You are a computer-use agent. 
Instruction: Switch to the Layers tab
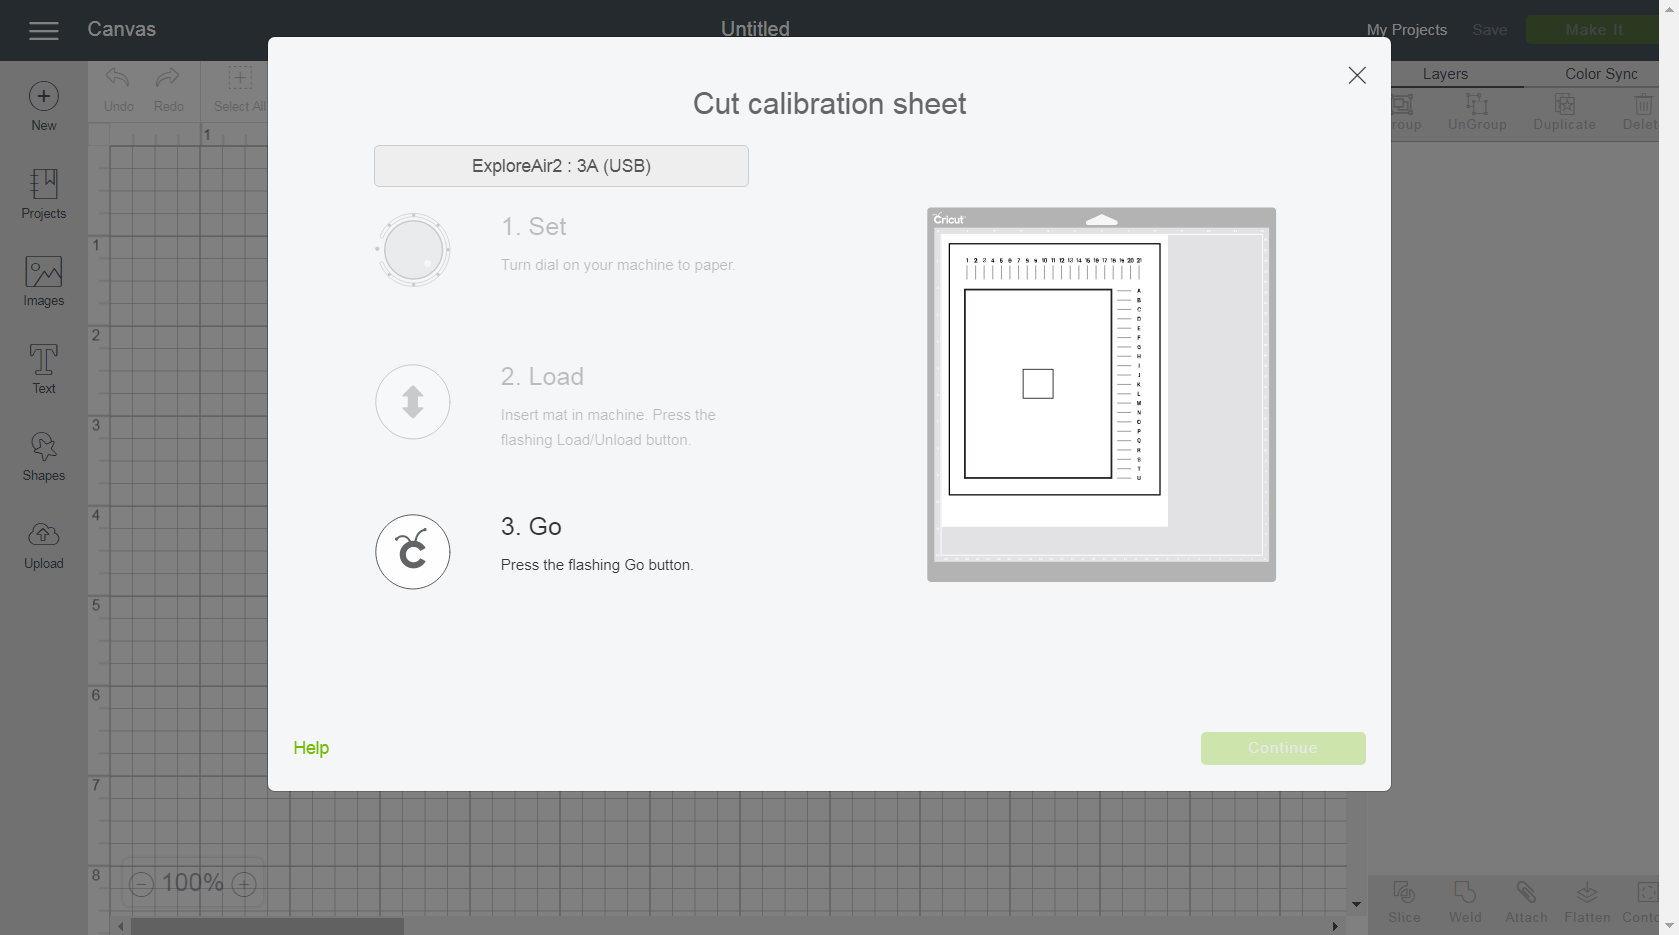tap(1445, 73)
